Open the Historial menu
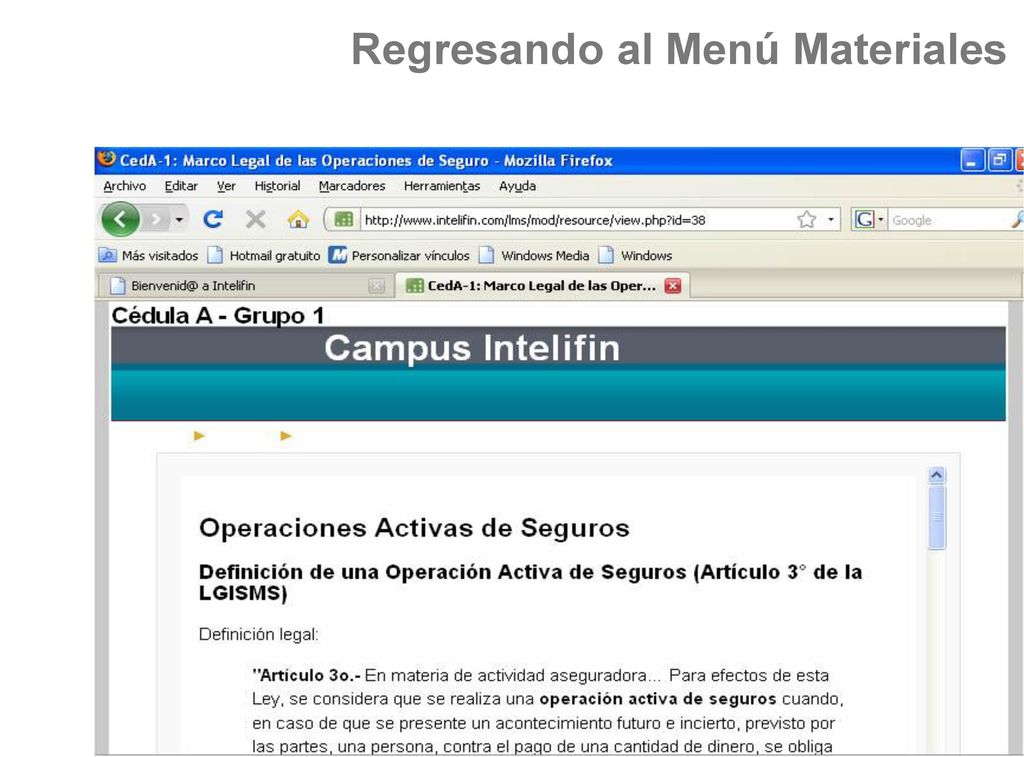This screenshot has height=757, width=1024. 278,186
